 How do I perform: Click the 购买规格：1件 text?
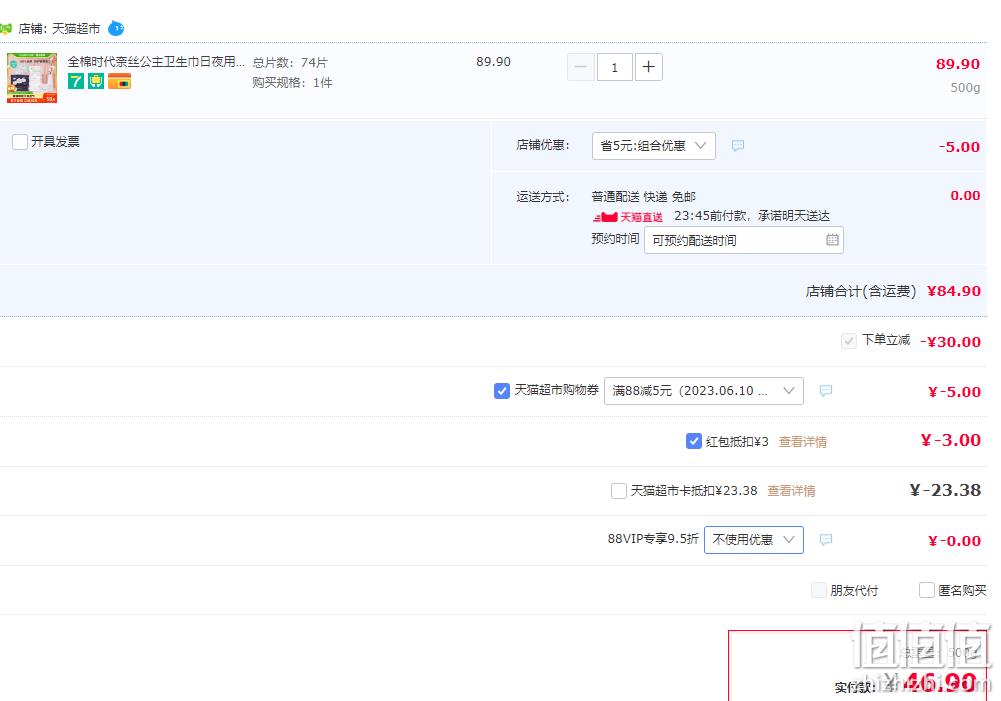292,83
